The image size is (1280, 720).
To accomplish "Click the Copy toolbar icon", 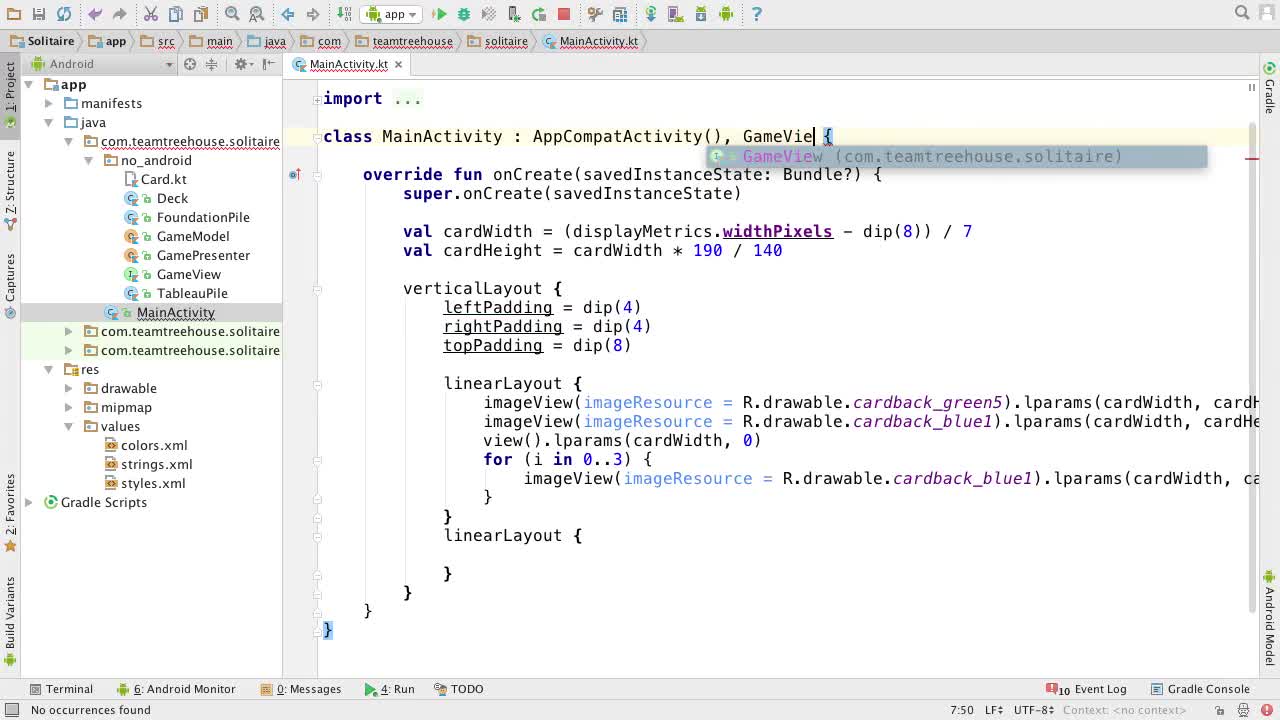I will pyautogui.click(x=175, y=14).
